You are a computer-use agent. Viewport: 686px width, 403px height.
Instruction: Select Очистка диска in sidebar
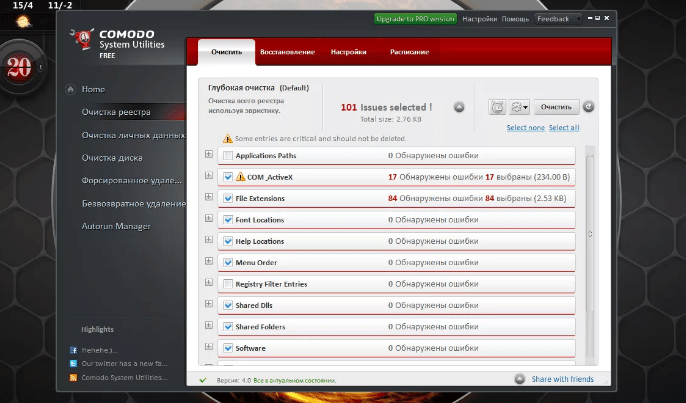[x=112, y=158]
